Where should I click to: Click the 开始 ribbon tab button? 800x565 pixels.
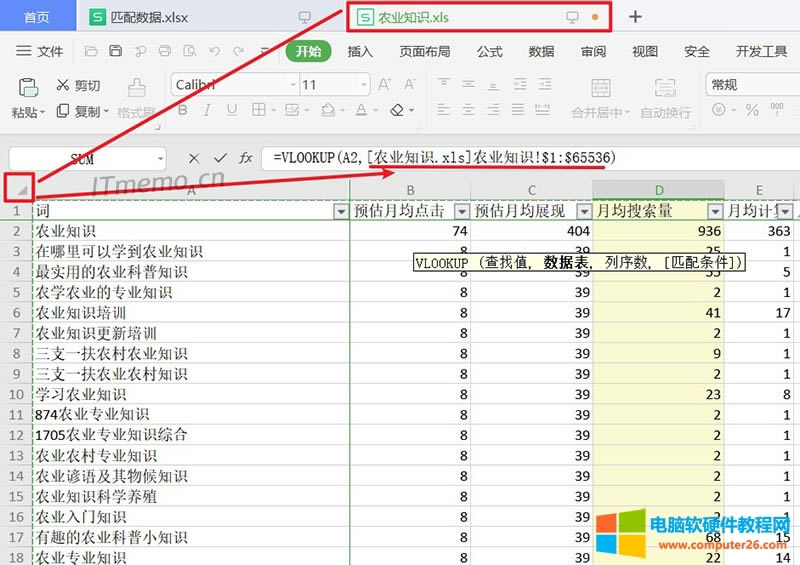coord(308,52)
